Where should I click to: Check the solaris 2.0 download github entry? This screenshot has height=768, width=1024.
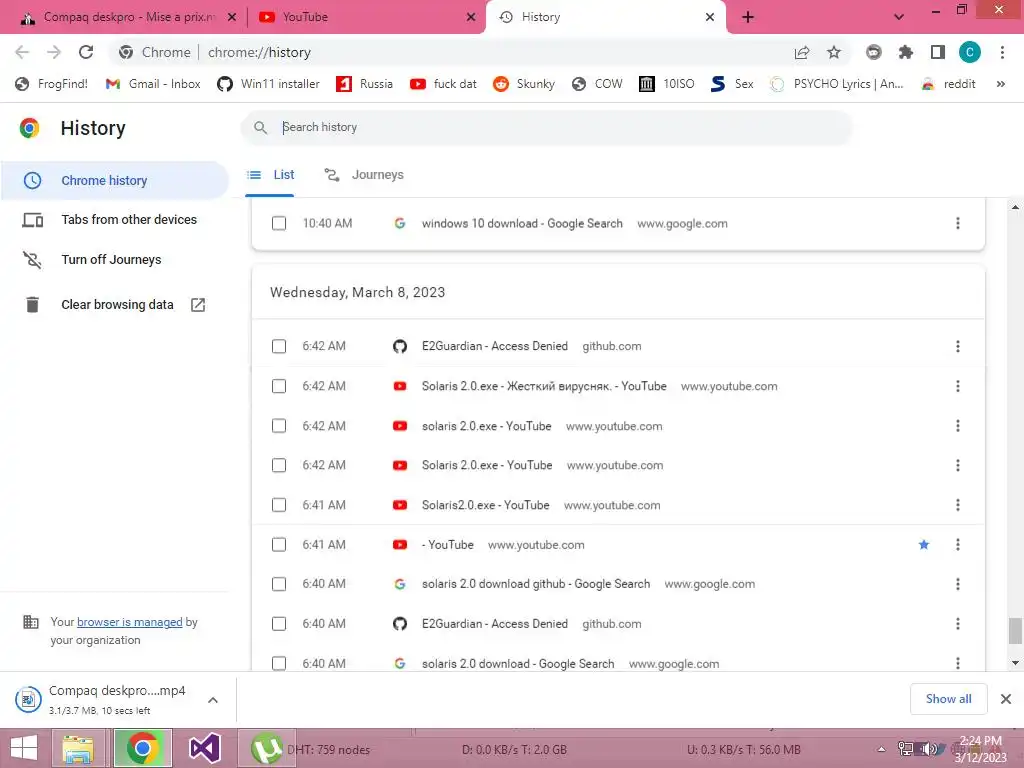(279, 584)
